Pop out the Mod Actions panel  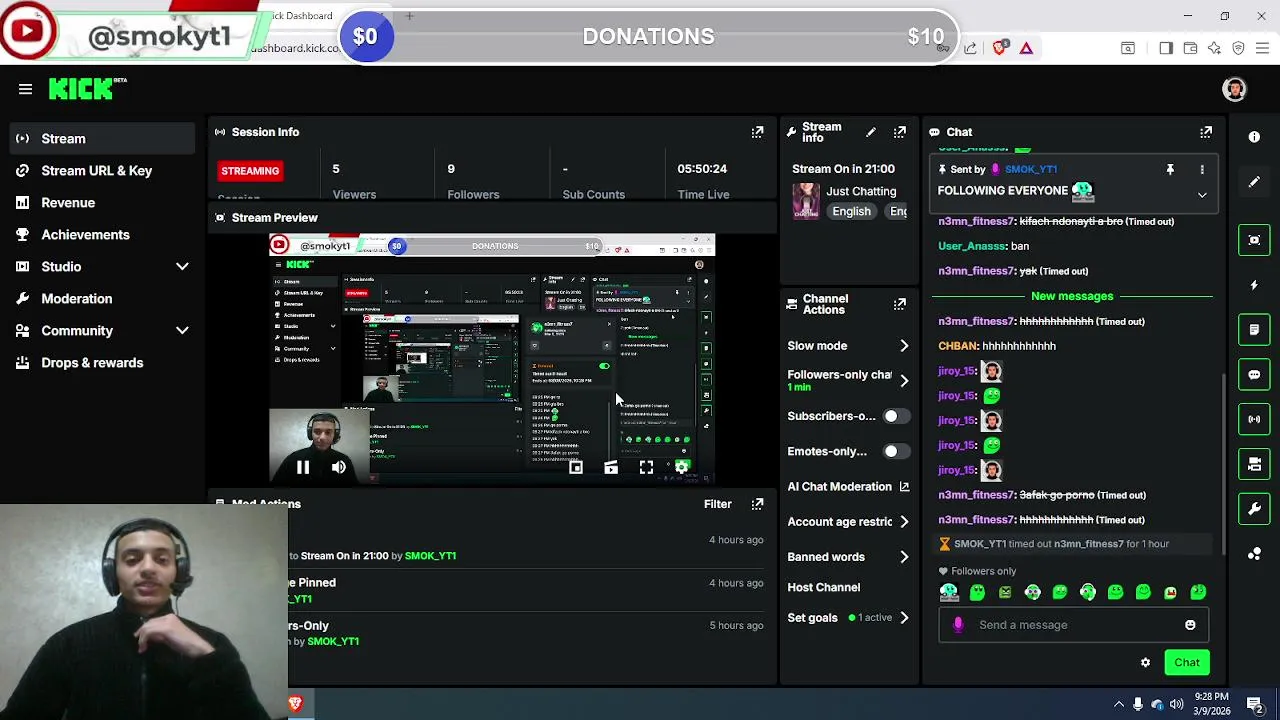pos(757,504)
